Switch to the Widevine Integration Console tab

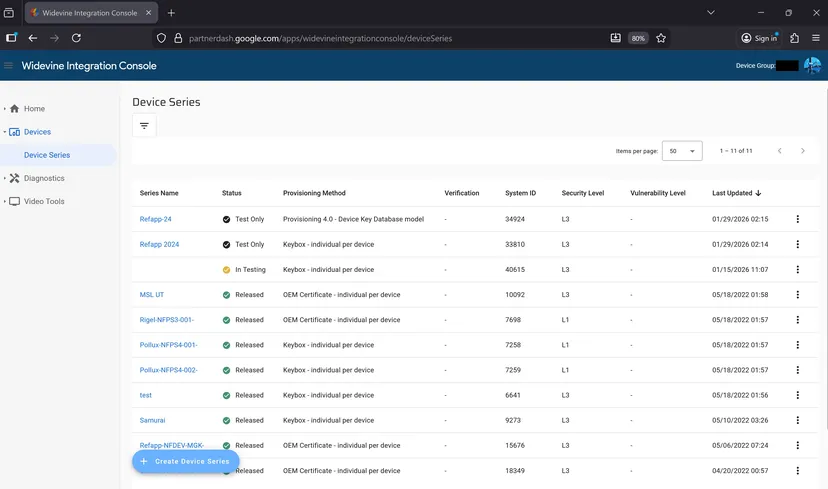coord(91,13)
